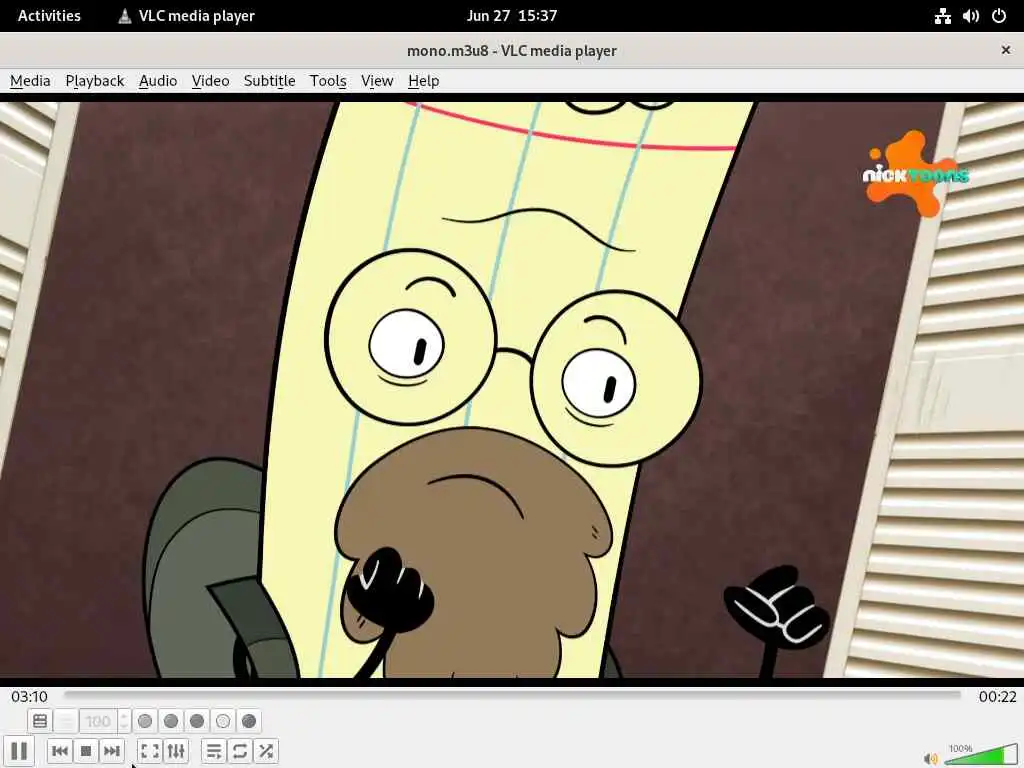Open the Subtitle menu
1024x768 pixels.
[269, 81]
